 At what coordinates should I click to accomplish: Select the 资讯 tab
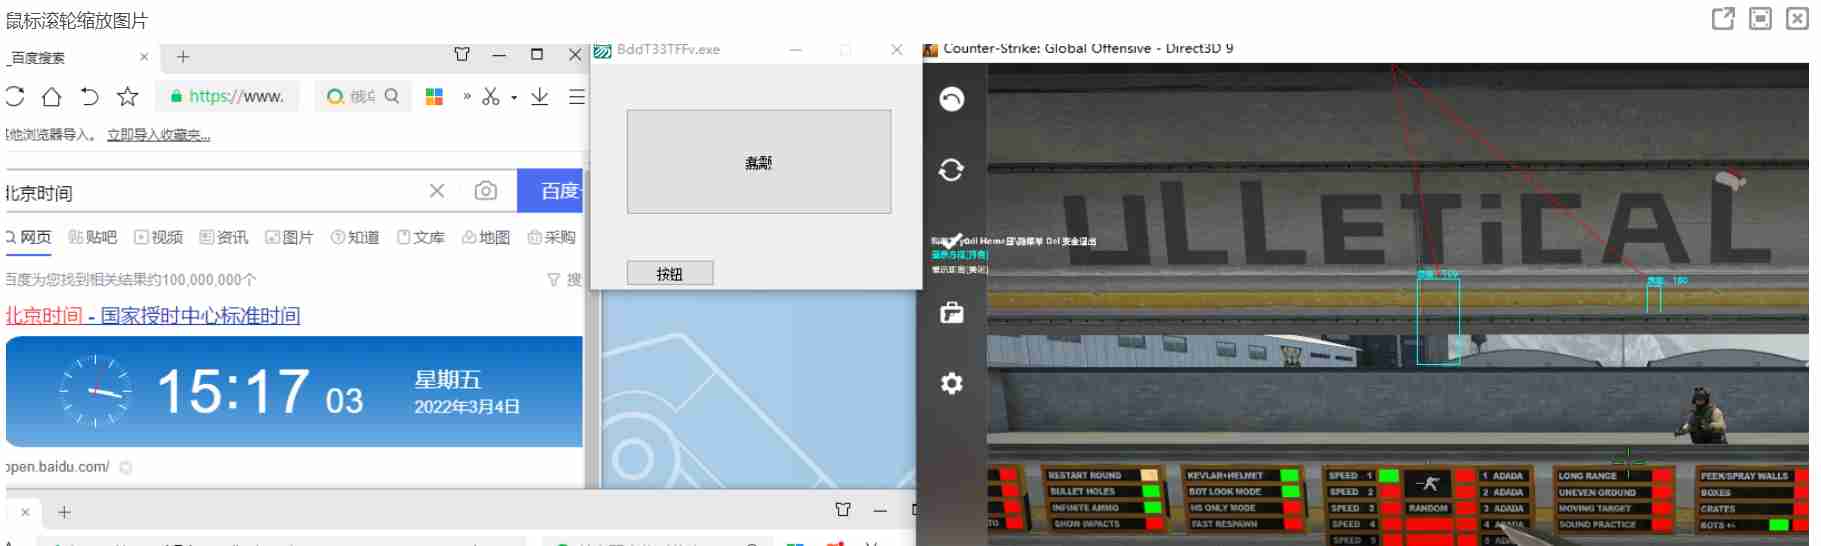[x=224, y=237]
